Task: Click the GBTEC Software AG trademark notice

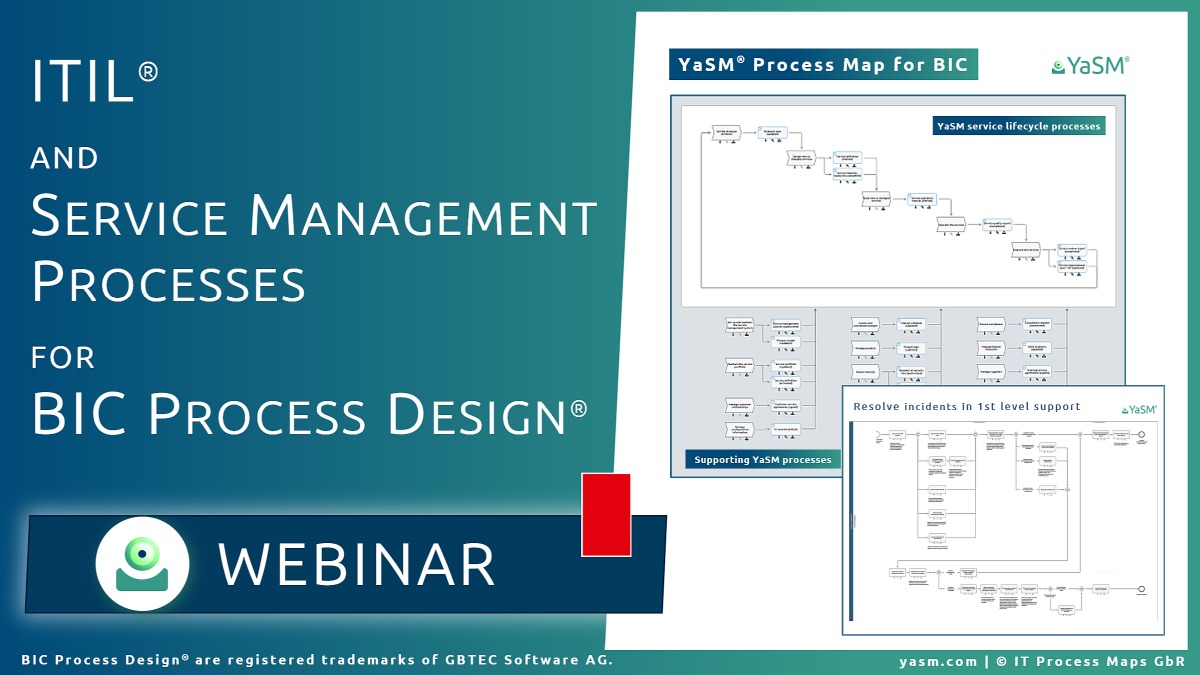Action: pyautogui.click(x=317, y=660)
